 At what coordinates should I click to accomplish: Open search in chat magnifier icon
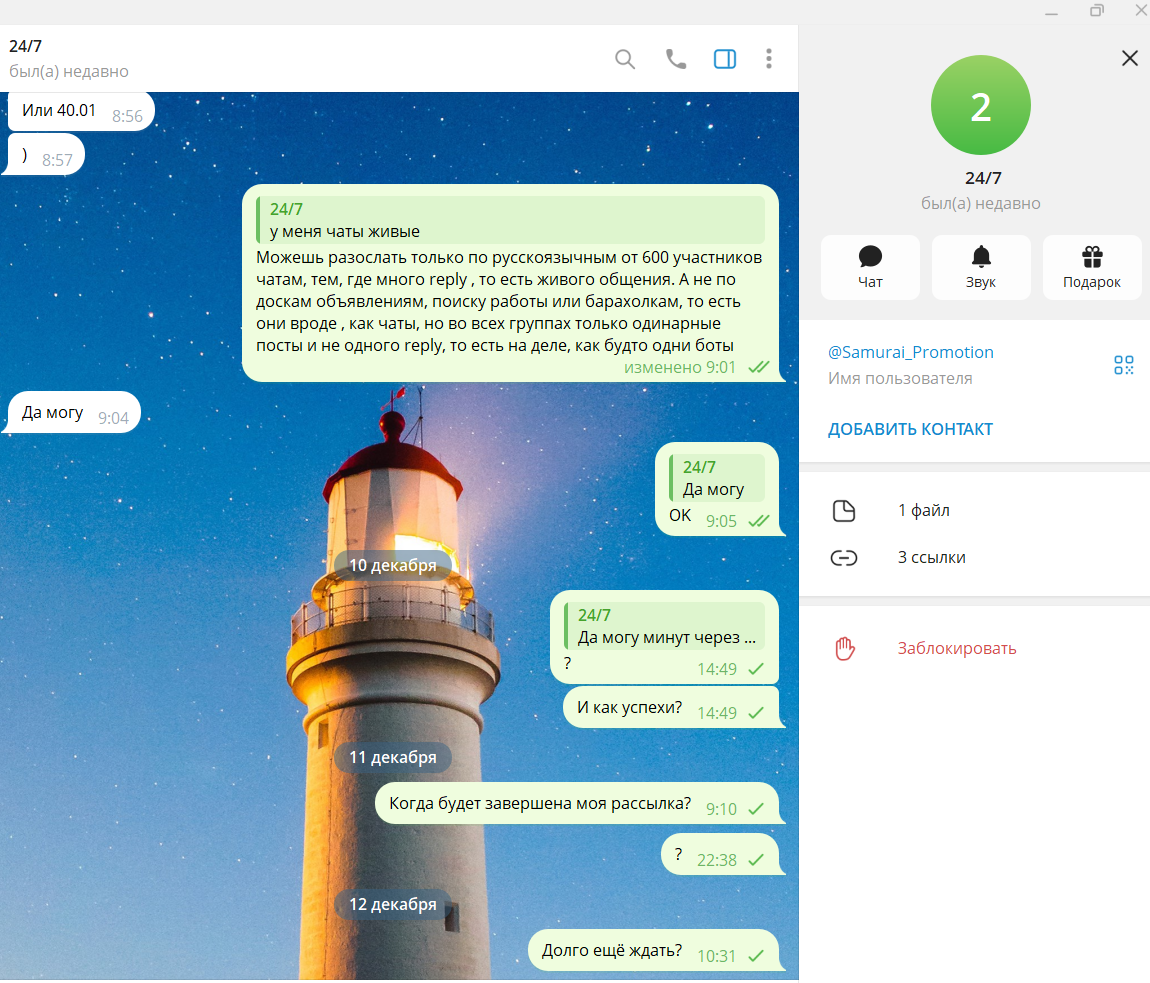pyautogui.click(x=625, y=59)
